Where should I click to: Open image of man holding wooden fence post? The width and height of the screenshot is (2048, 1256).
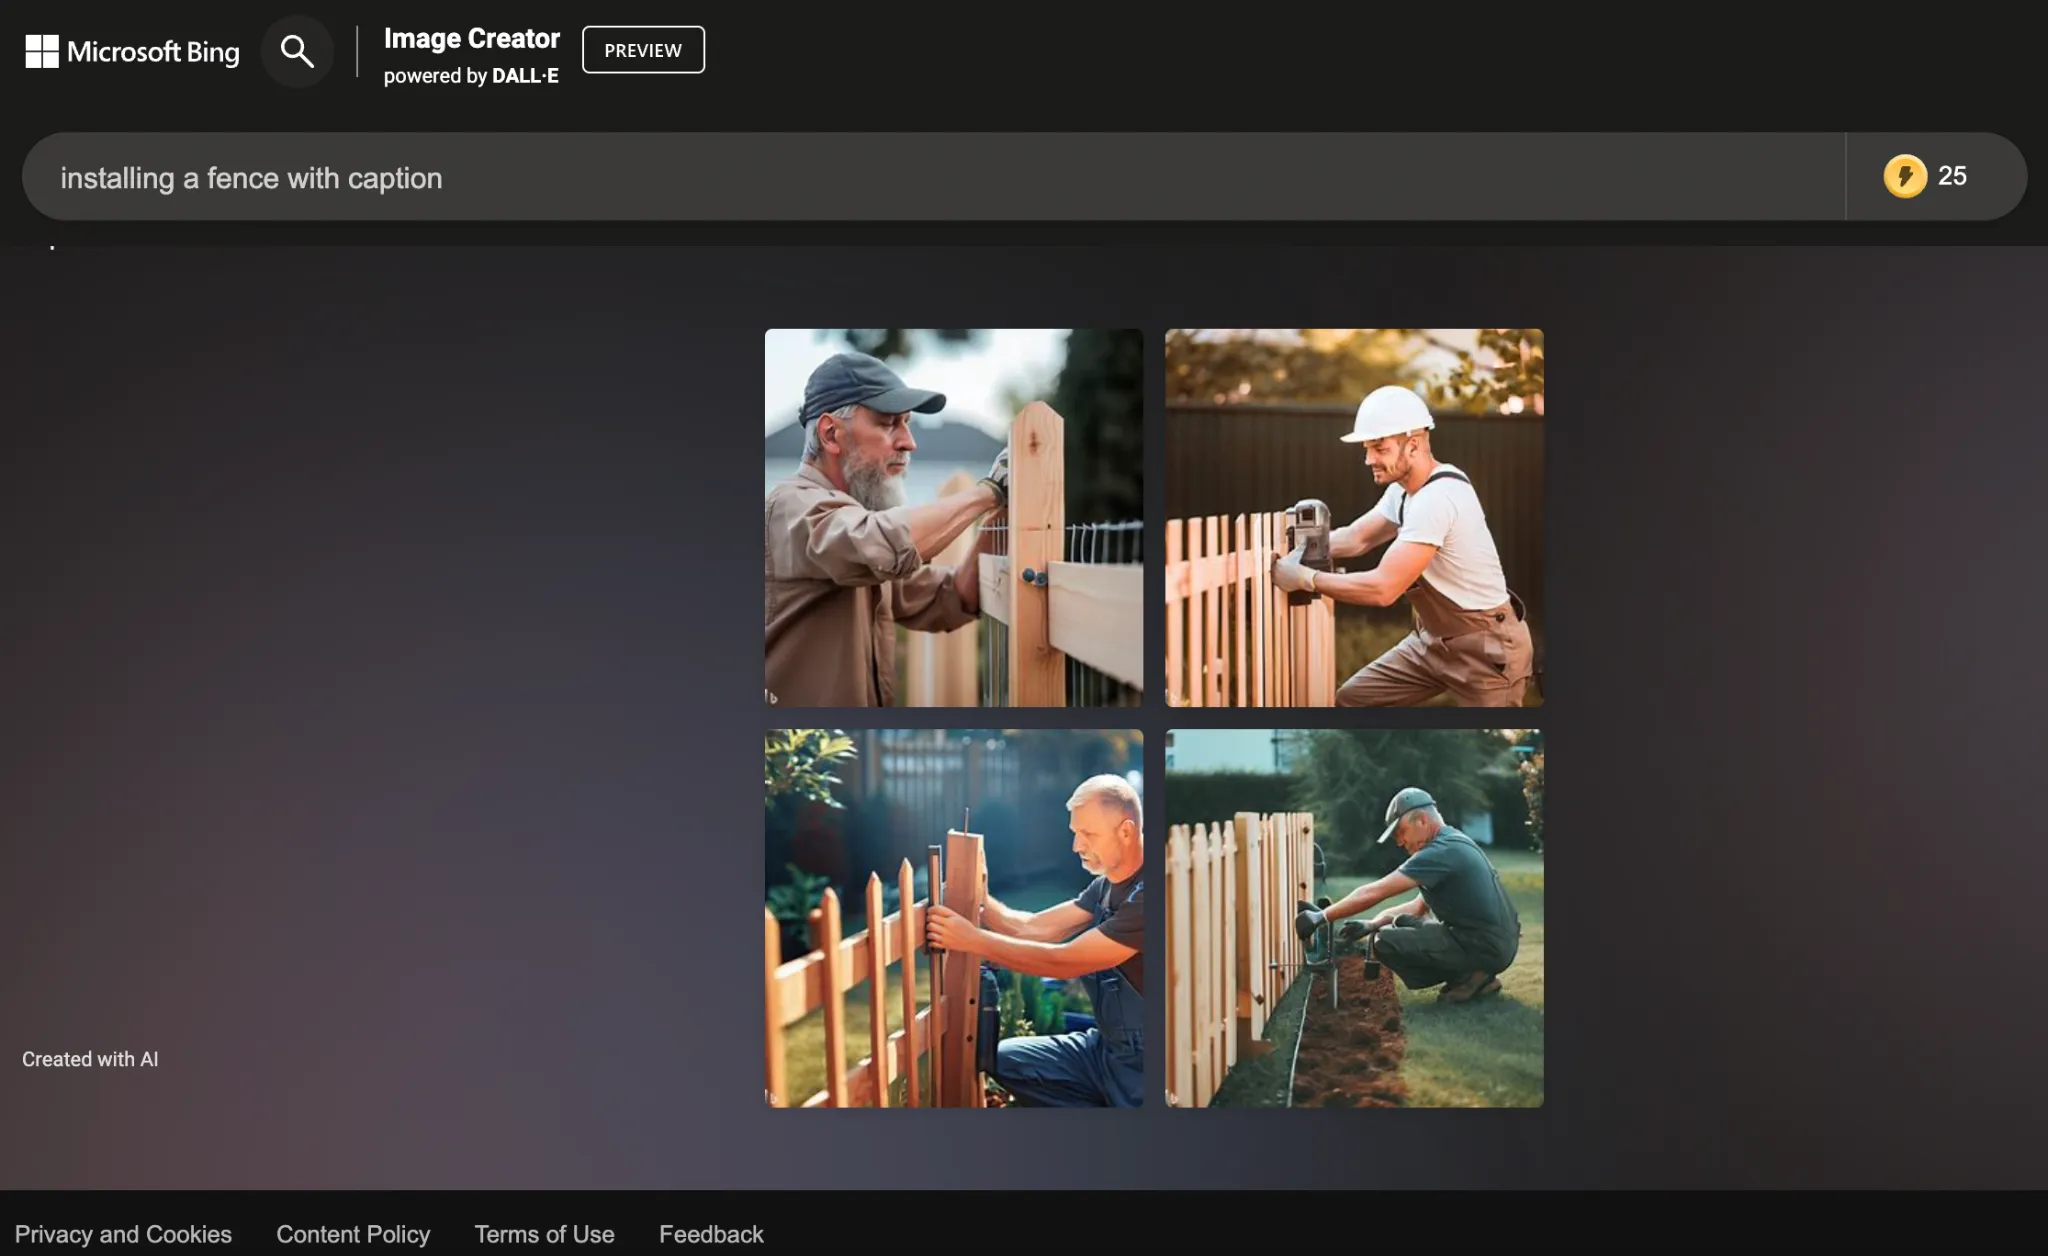[953, 917]
